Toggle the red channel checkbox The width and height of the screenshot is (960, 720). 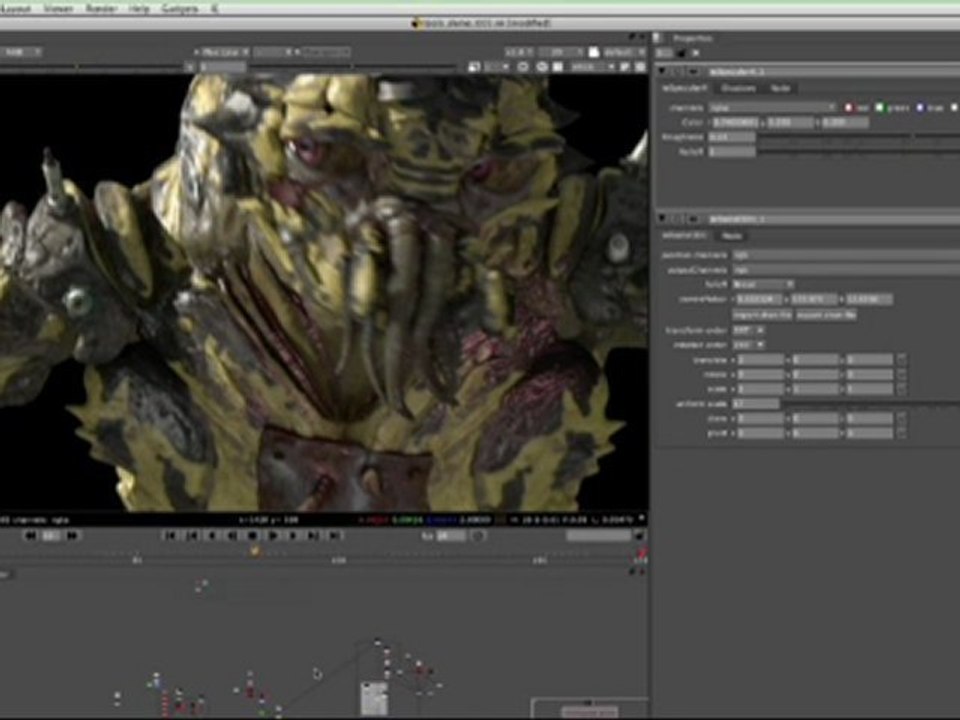click(x=849, y=108)
